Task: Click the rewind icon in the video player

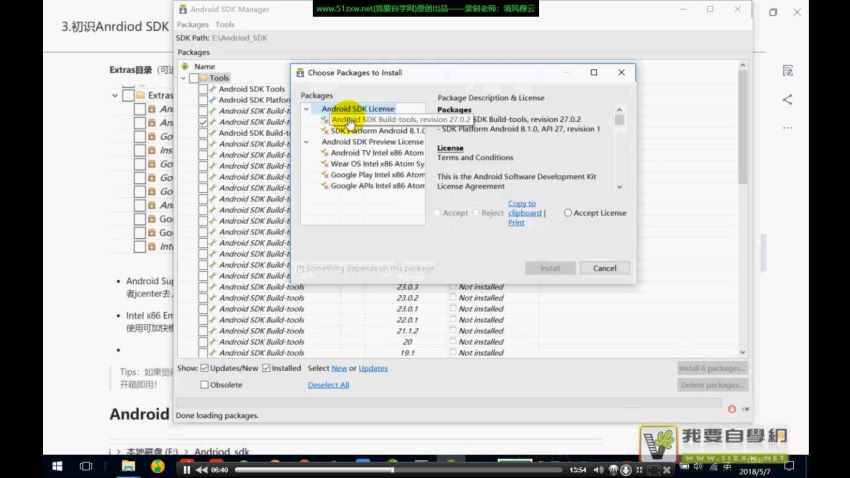Action: point(201,469)
